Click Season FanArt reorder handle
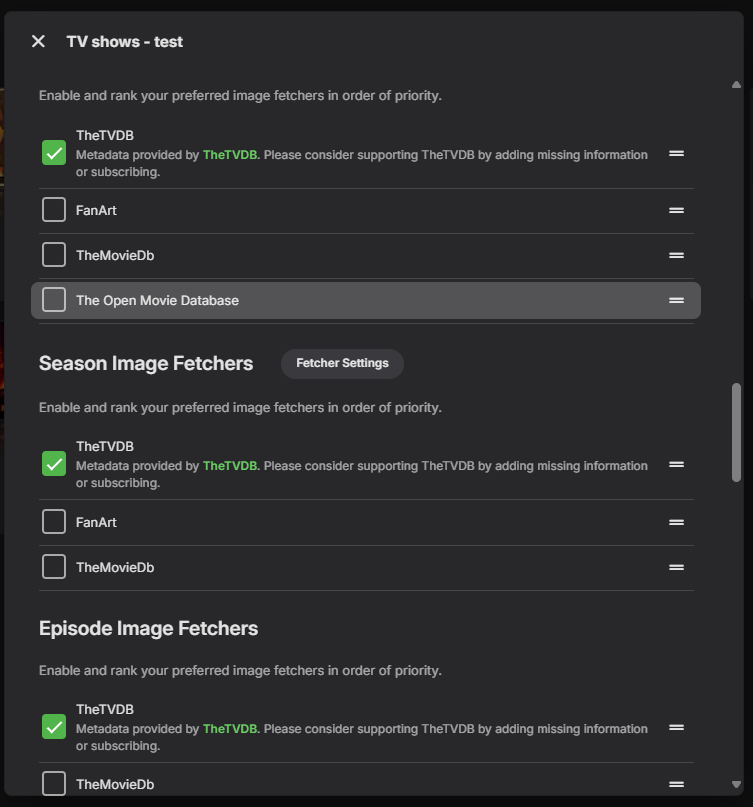753x807 pixels. pos(676,522)
